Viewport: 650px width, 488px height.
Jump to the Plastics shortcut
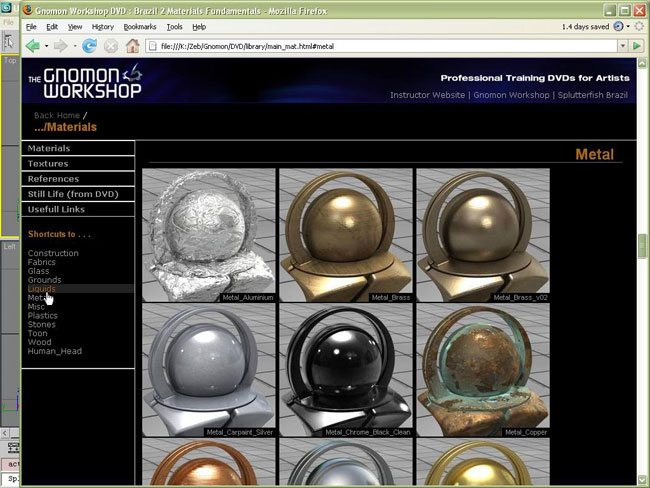[x=42, y=316]
